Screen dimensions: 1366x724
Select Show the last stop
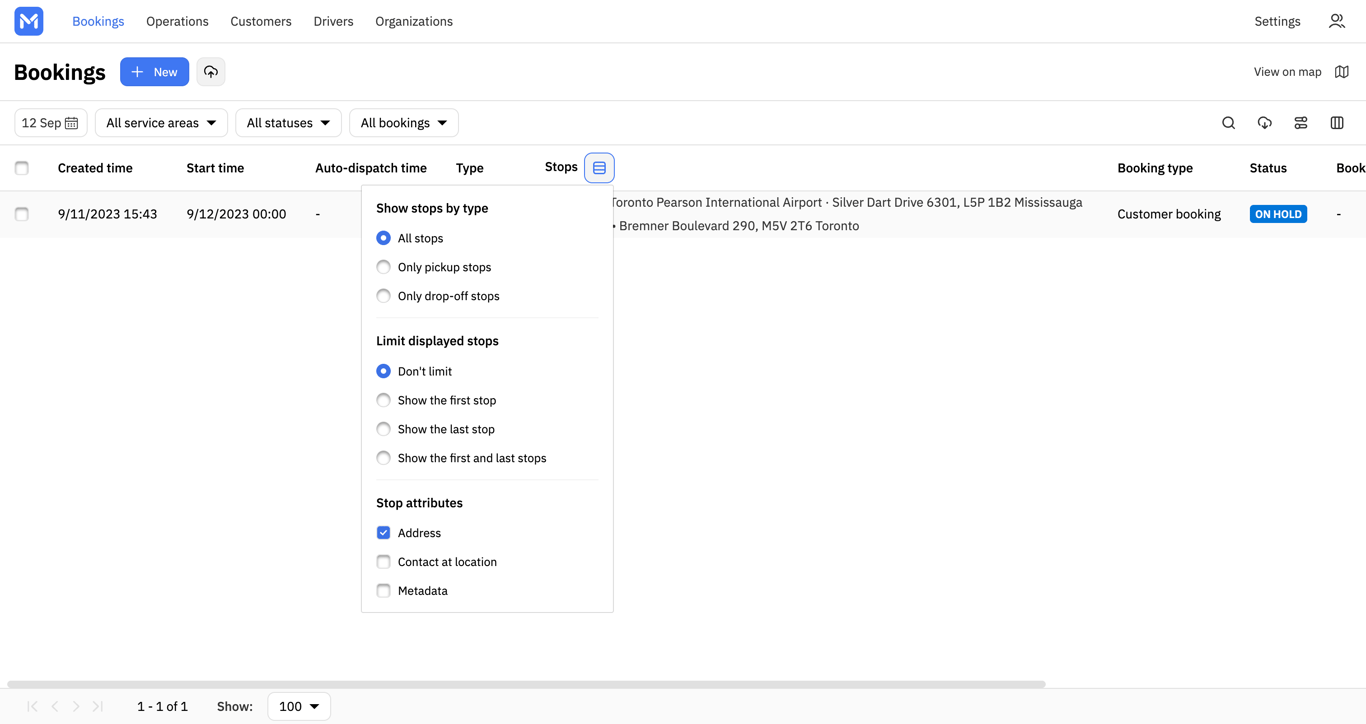[x=383, y=429]
